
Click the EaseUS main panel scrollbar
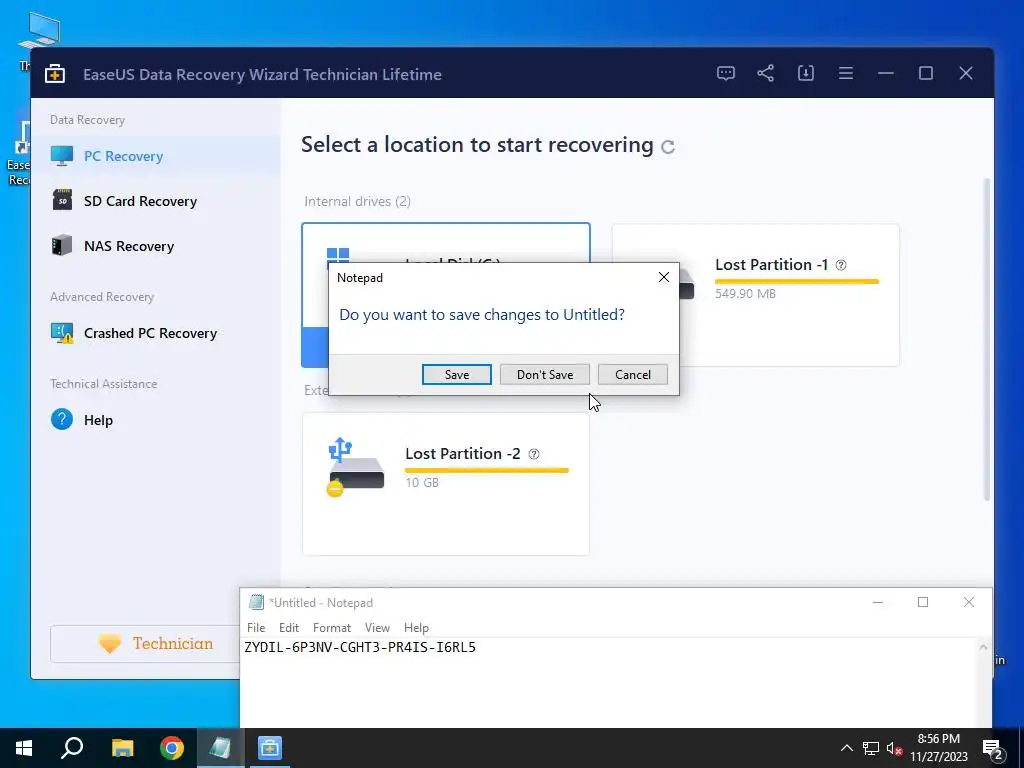(x=987, y=340)
